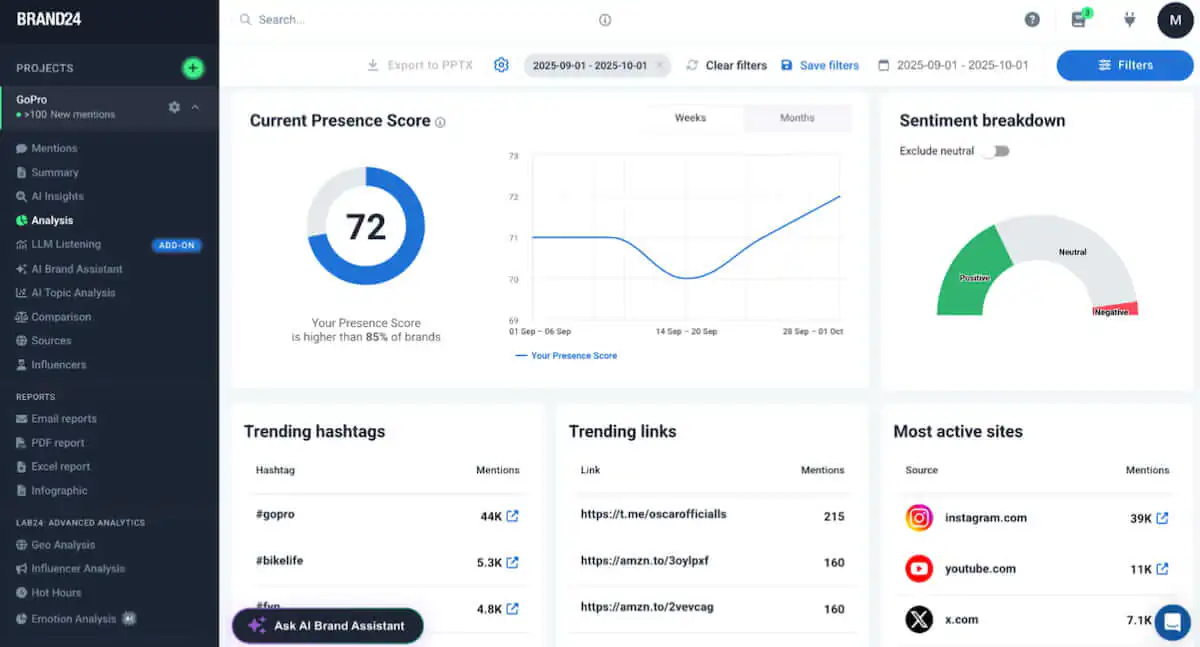
Task: Open the Influencers section
Action: point(57,364)
